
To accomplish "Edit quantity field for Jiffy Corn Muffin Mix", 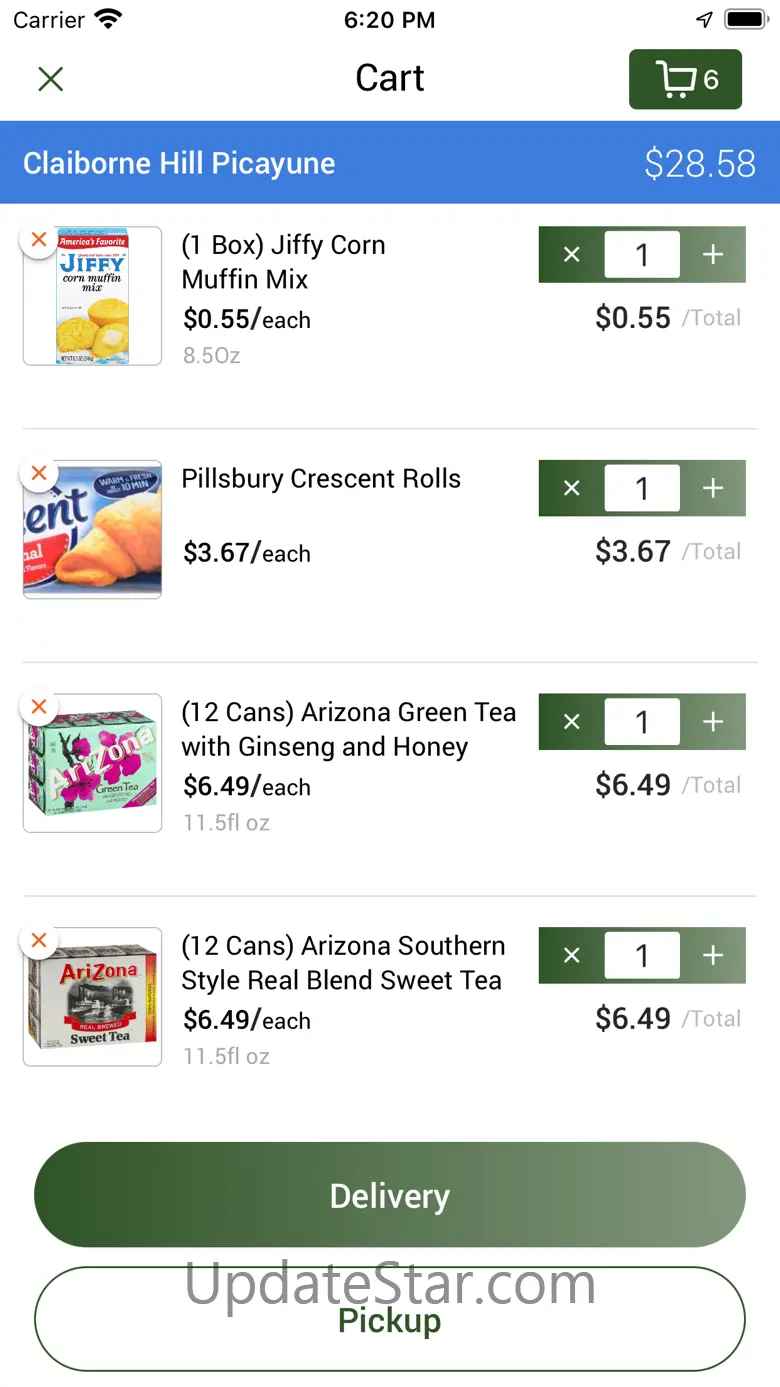I will pos(642,255).
